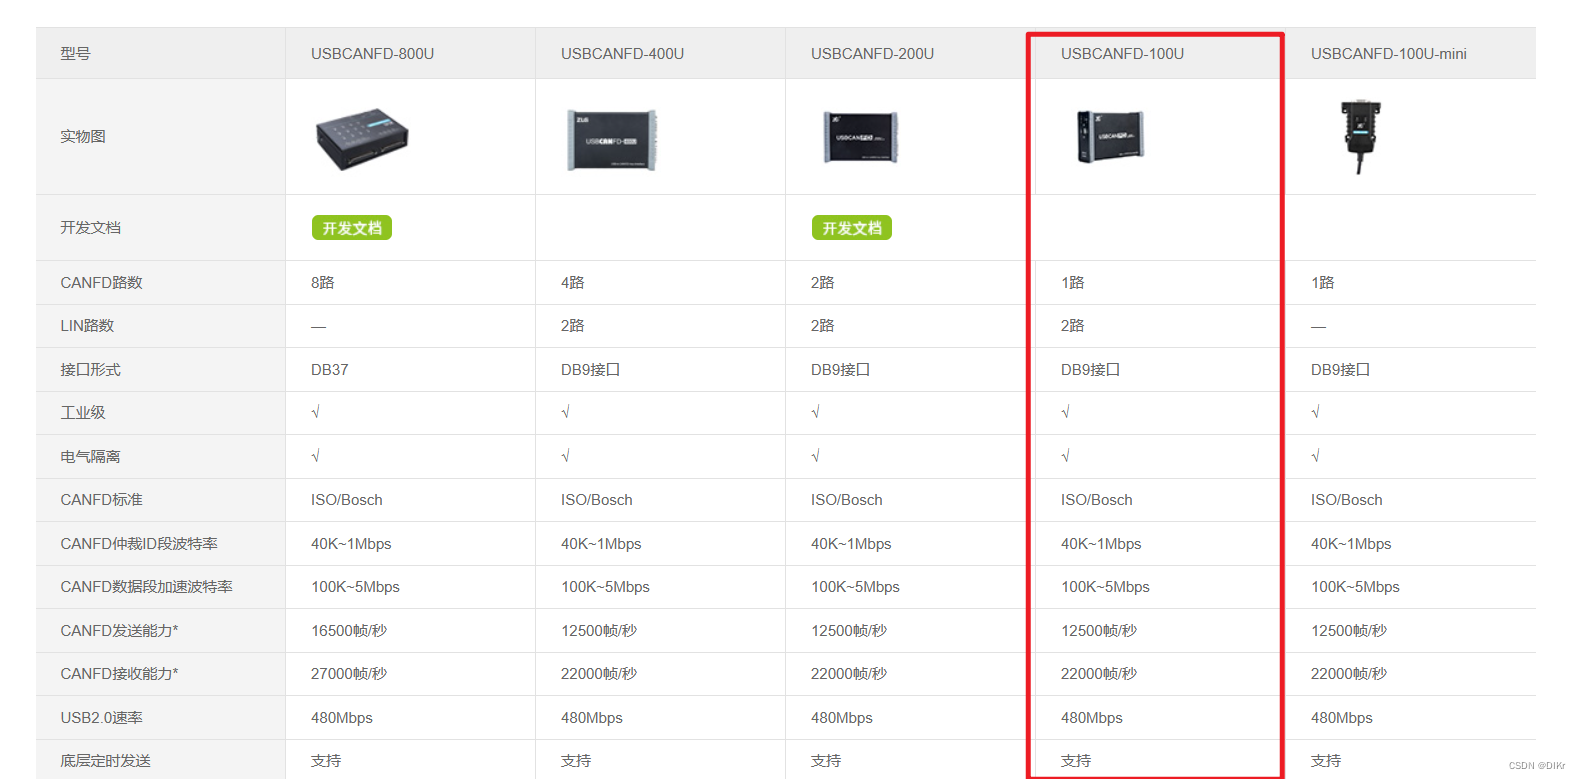Click the USBCANFD-100U product image
The width and height of the screenshot is (1581, 779).
click(x=1110, y=136)
